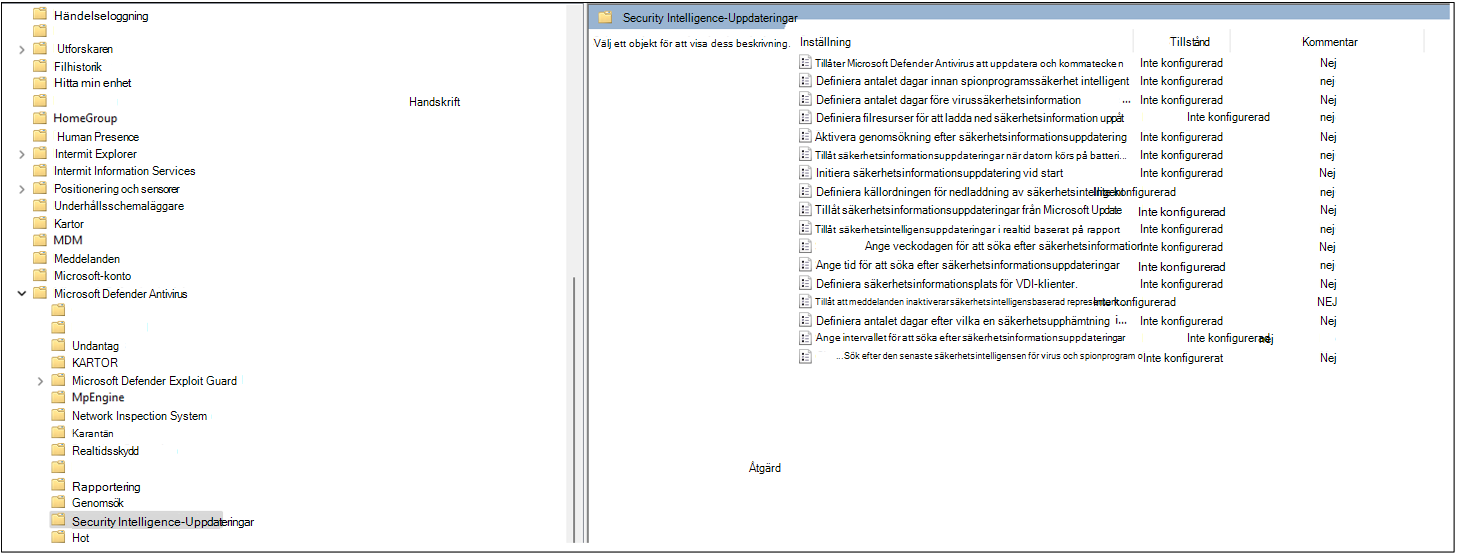The image size is (1457, 556).
Task: Click policy icon for Ange tid för att söka
Action: pyautogui.click(x=806, y=265)
